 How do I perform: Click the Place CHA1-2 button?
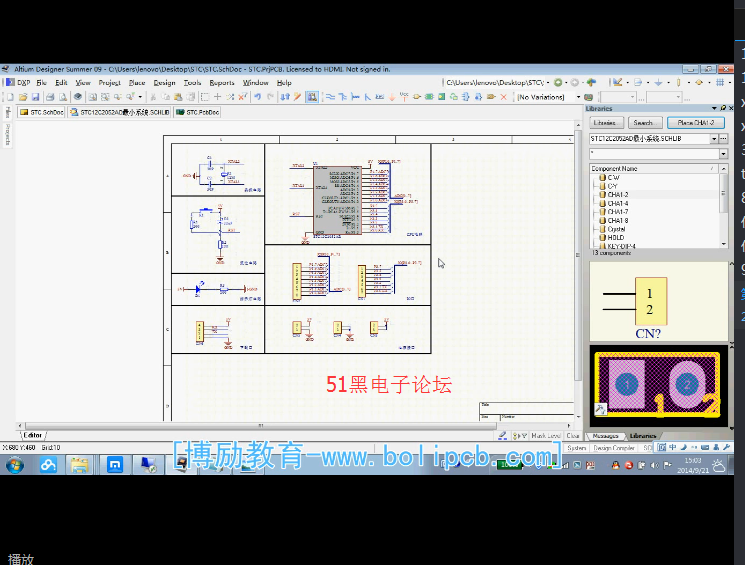coord(696,123)
